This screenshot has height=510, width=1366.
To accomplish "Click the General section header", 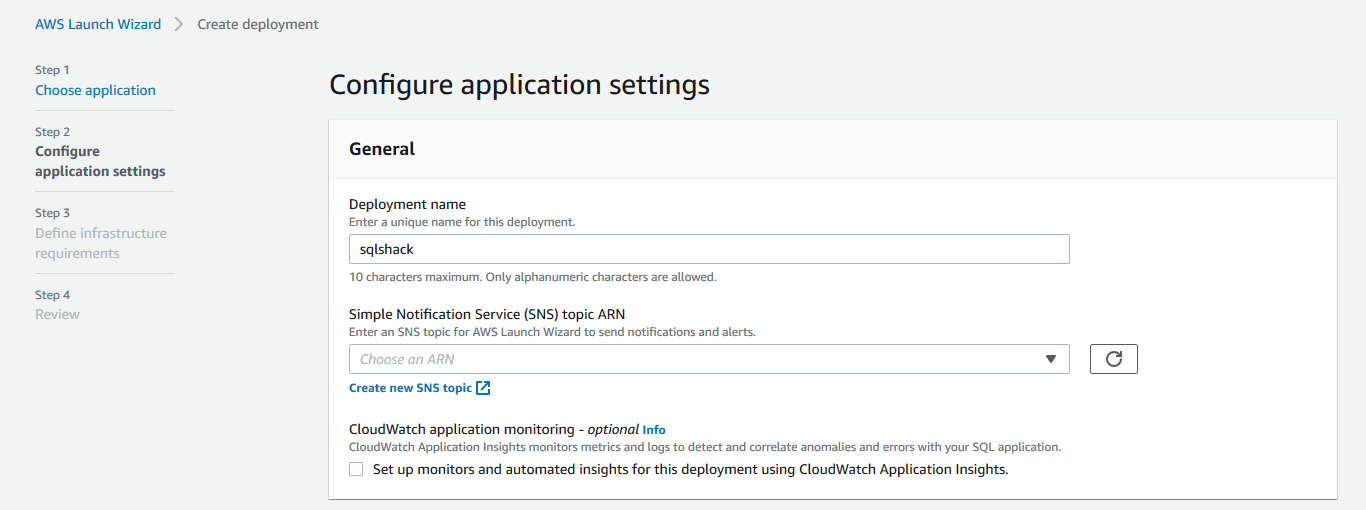I will [x=382, y=149].
